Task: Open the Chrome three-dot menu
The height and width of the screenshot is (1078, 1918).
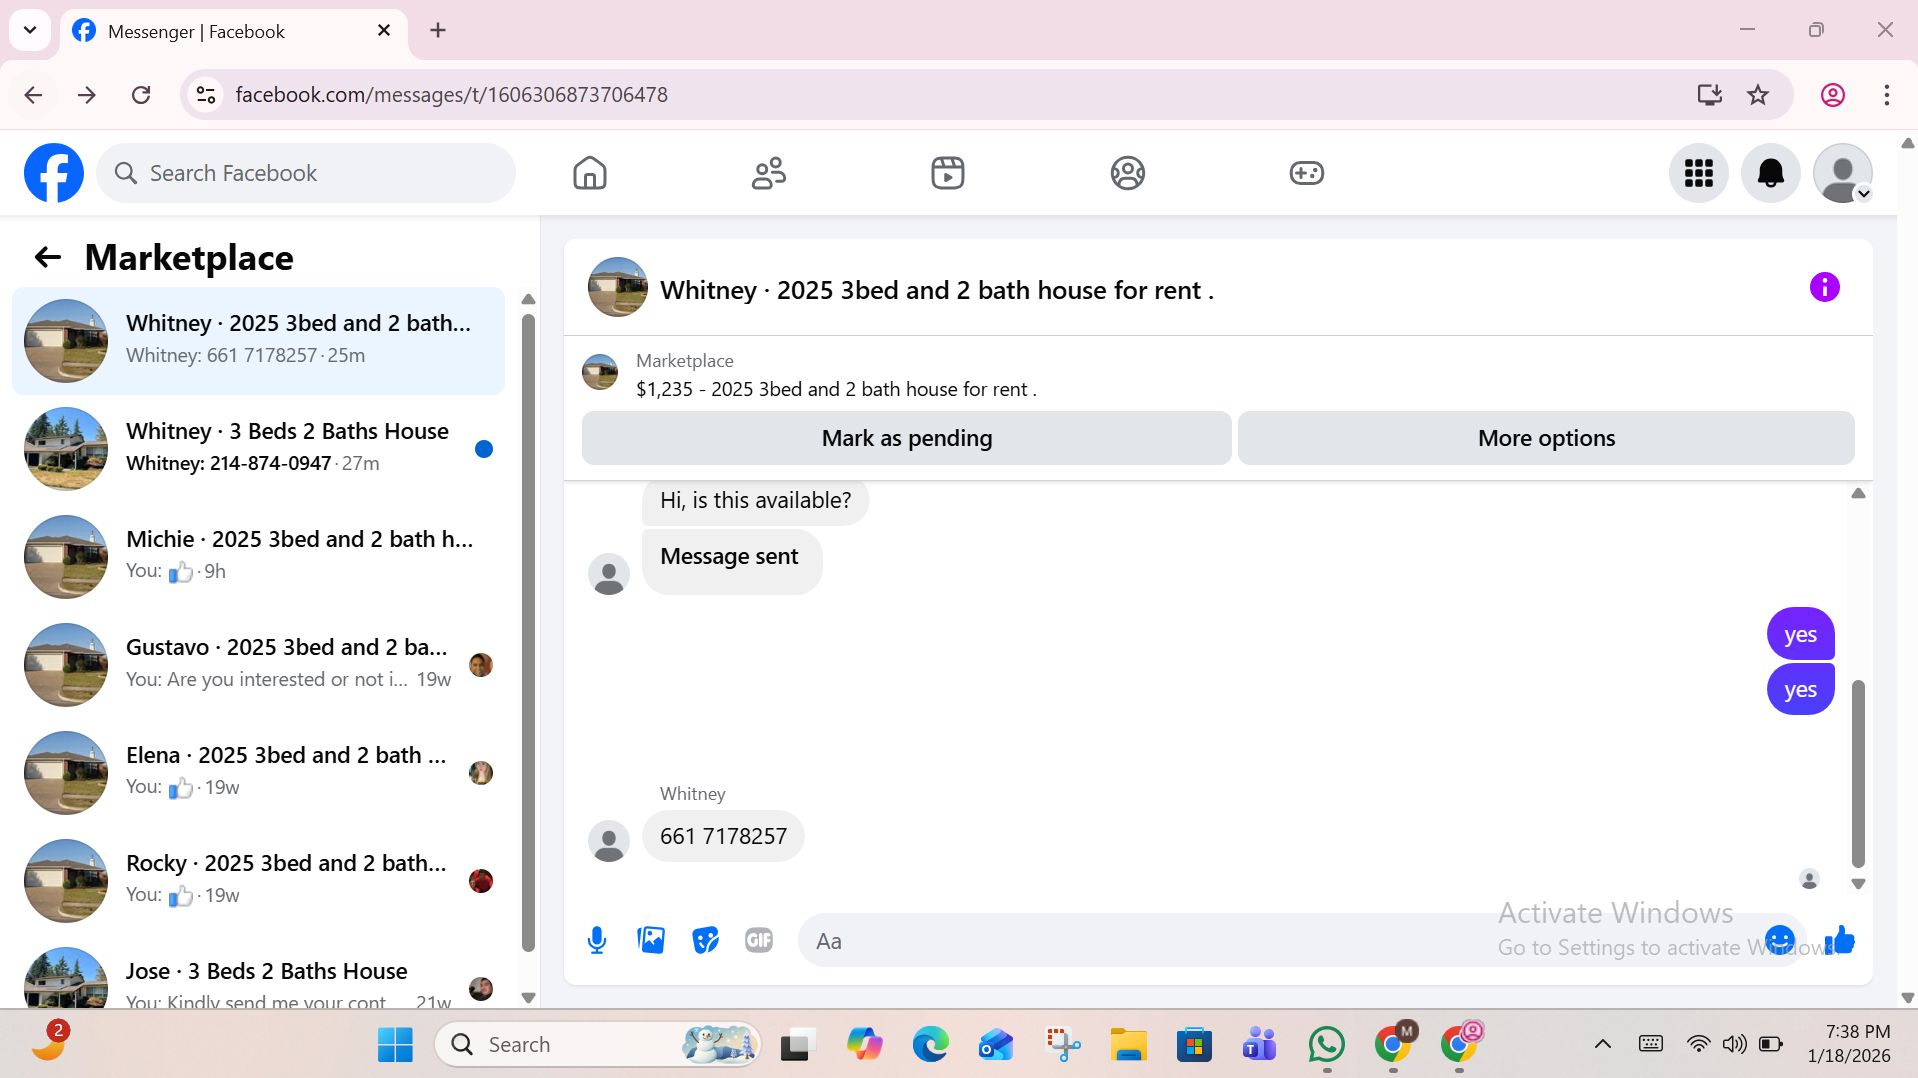Action: click(x=1887, y=95)
